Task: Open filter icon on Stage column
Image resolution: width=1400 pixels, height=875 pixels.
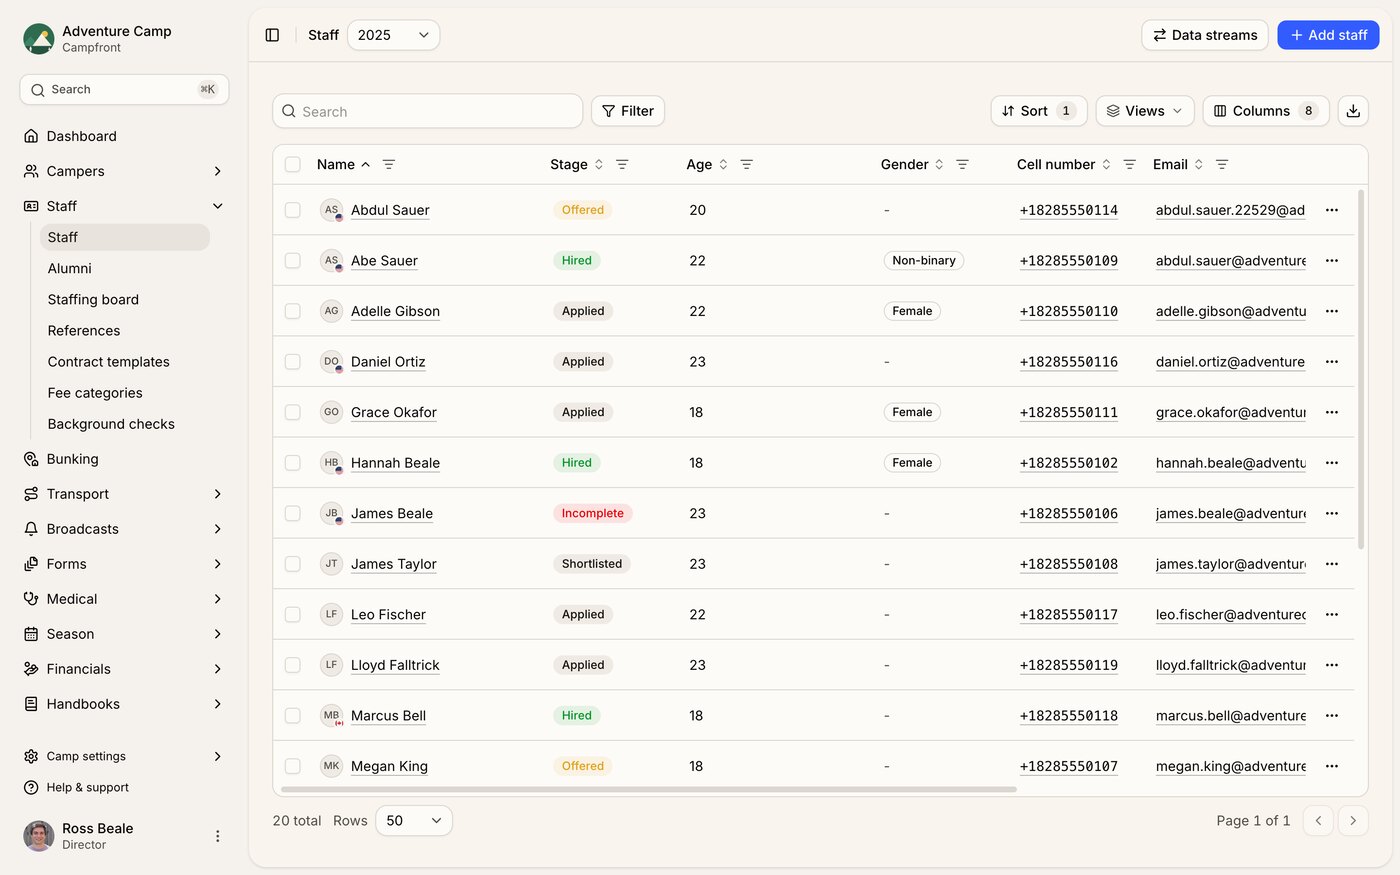Action: coord(622,164)
